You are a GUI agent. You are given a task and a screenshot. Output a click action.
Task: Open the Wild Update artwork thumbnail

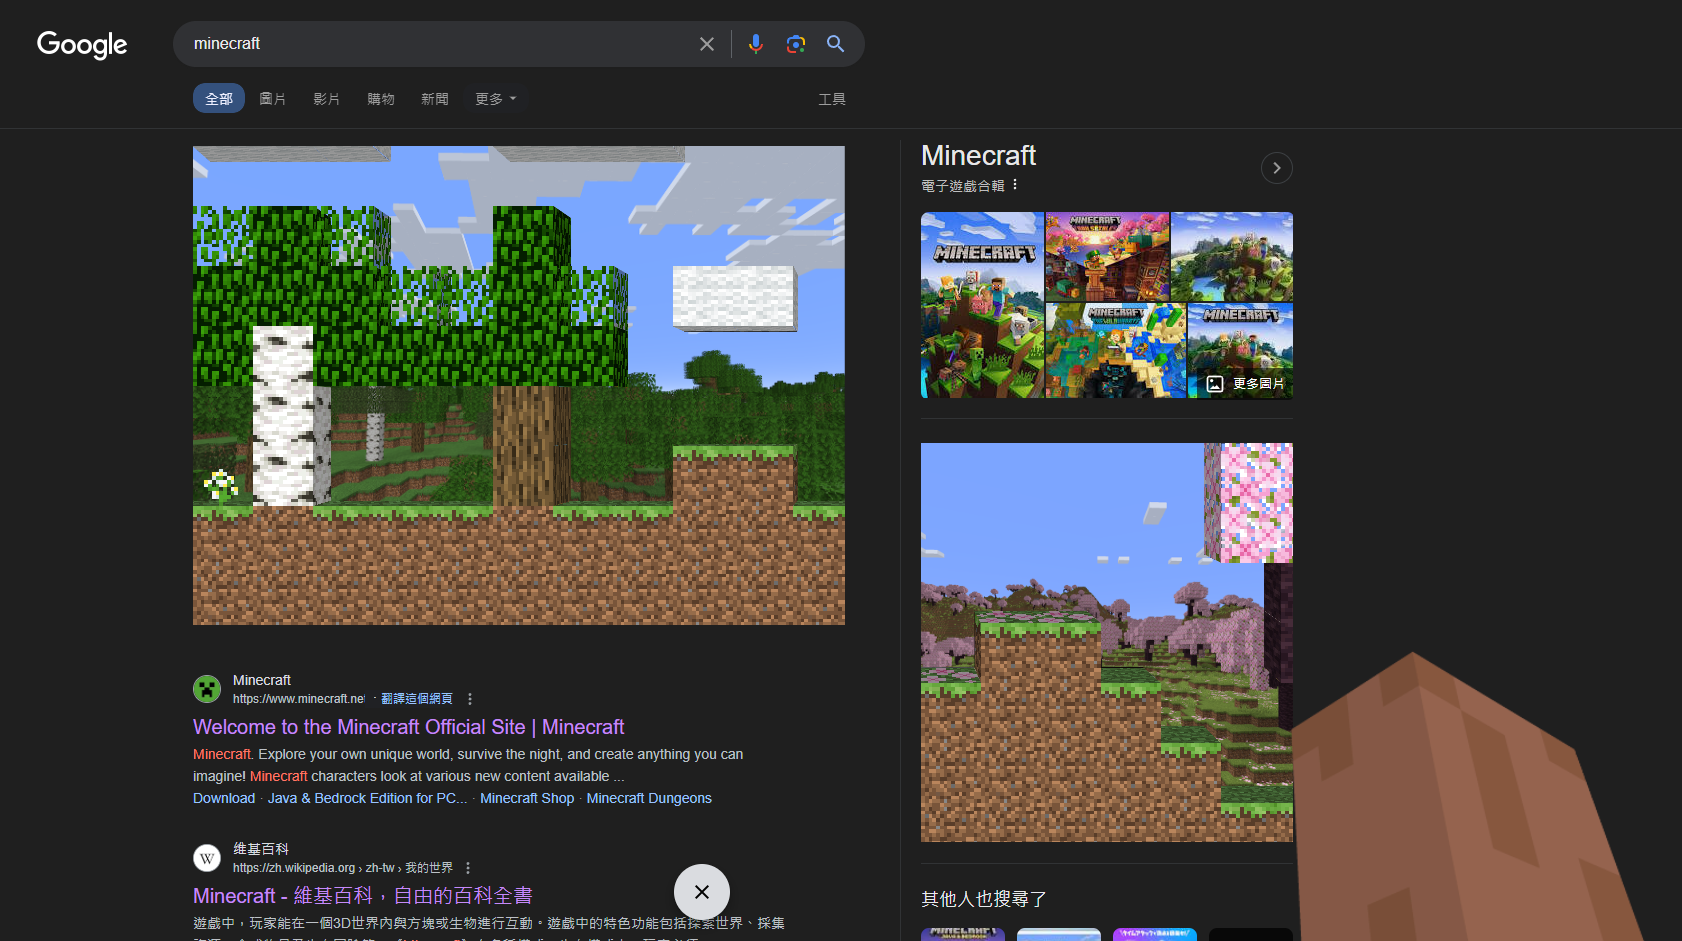[1116, 351]
